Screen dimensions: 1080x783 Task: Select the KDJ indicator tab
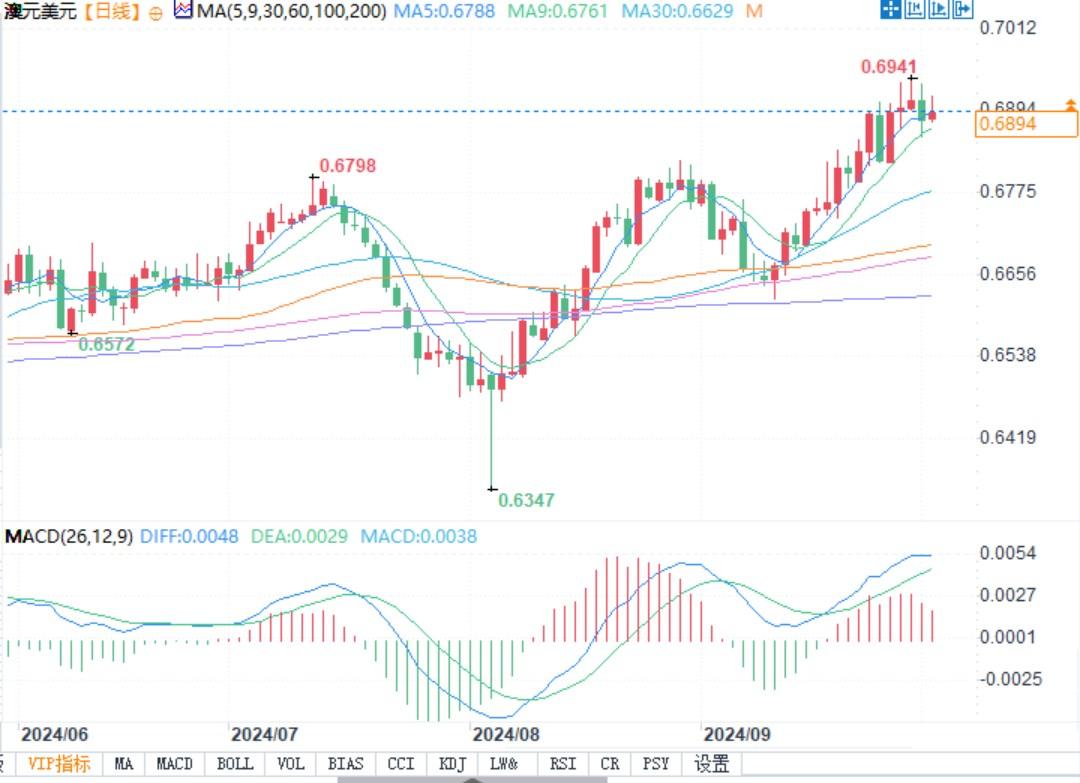point(453,764)
